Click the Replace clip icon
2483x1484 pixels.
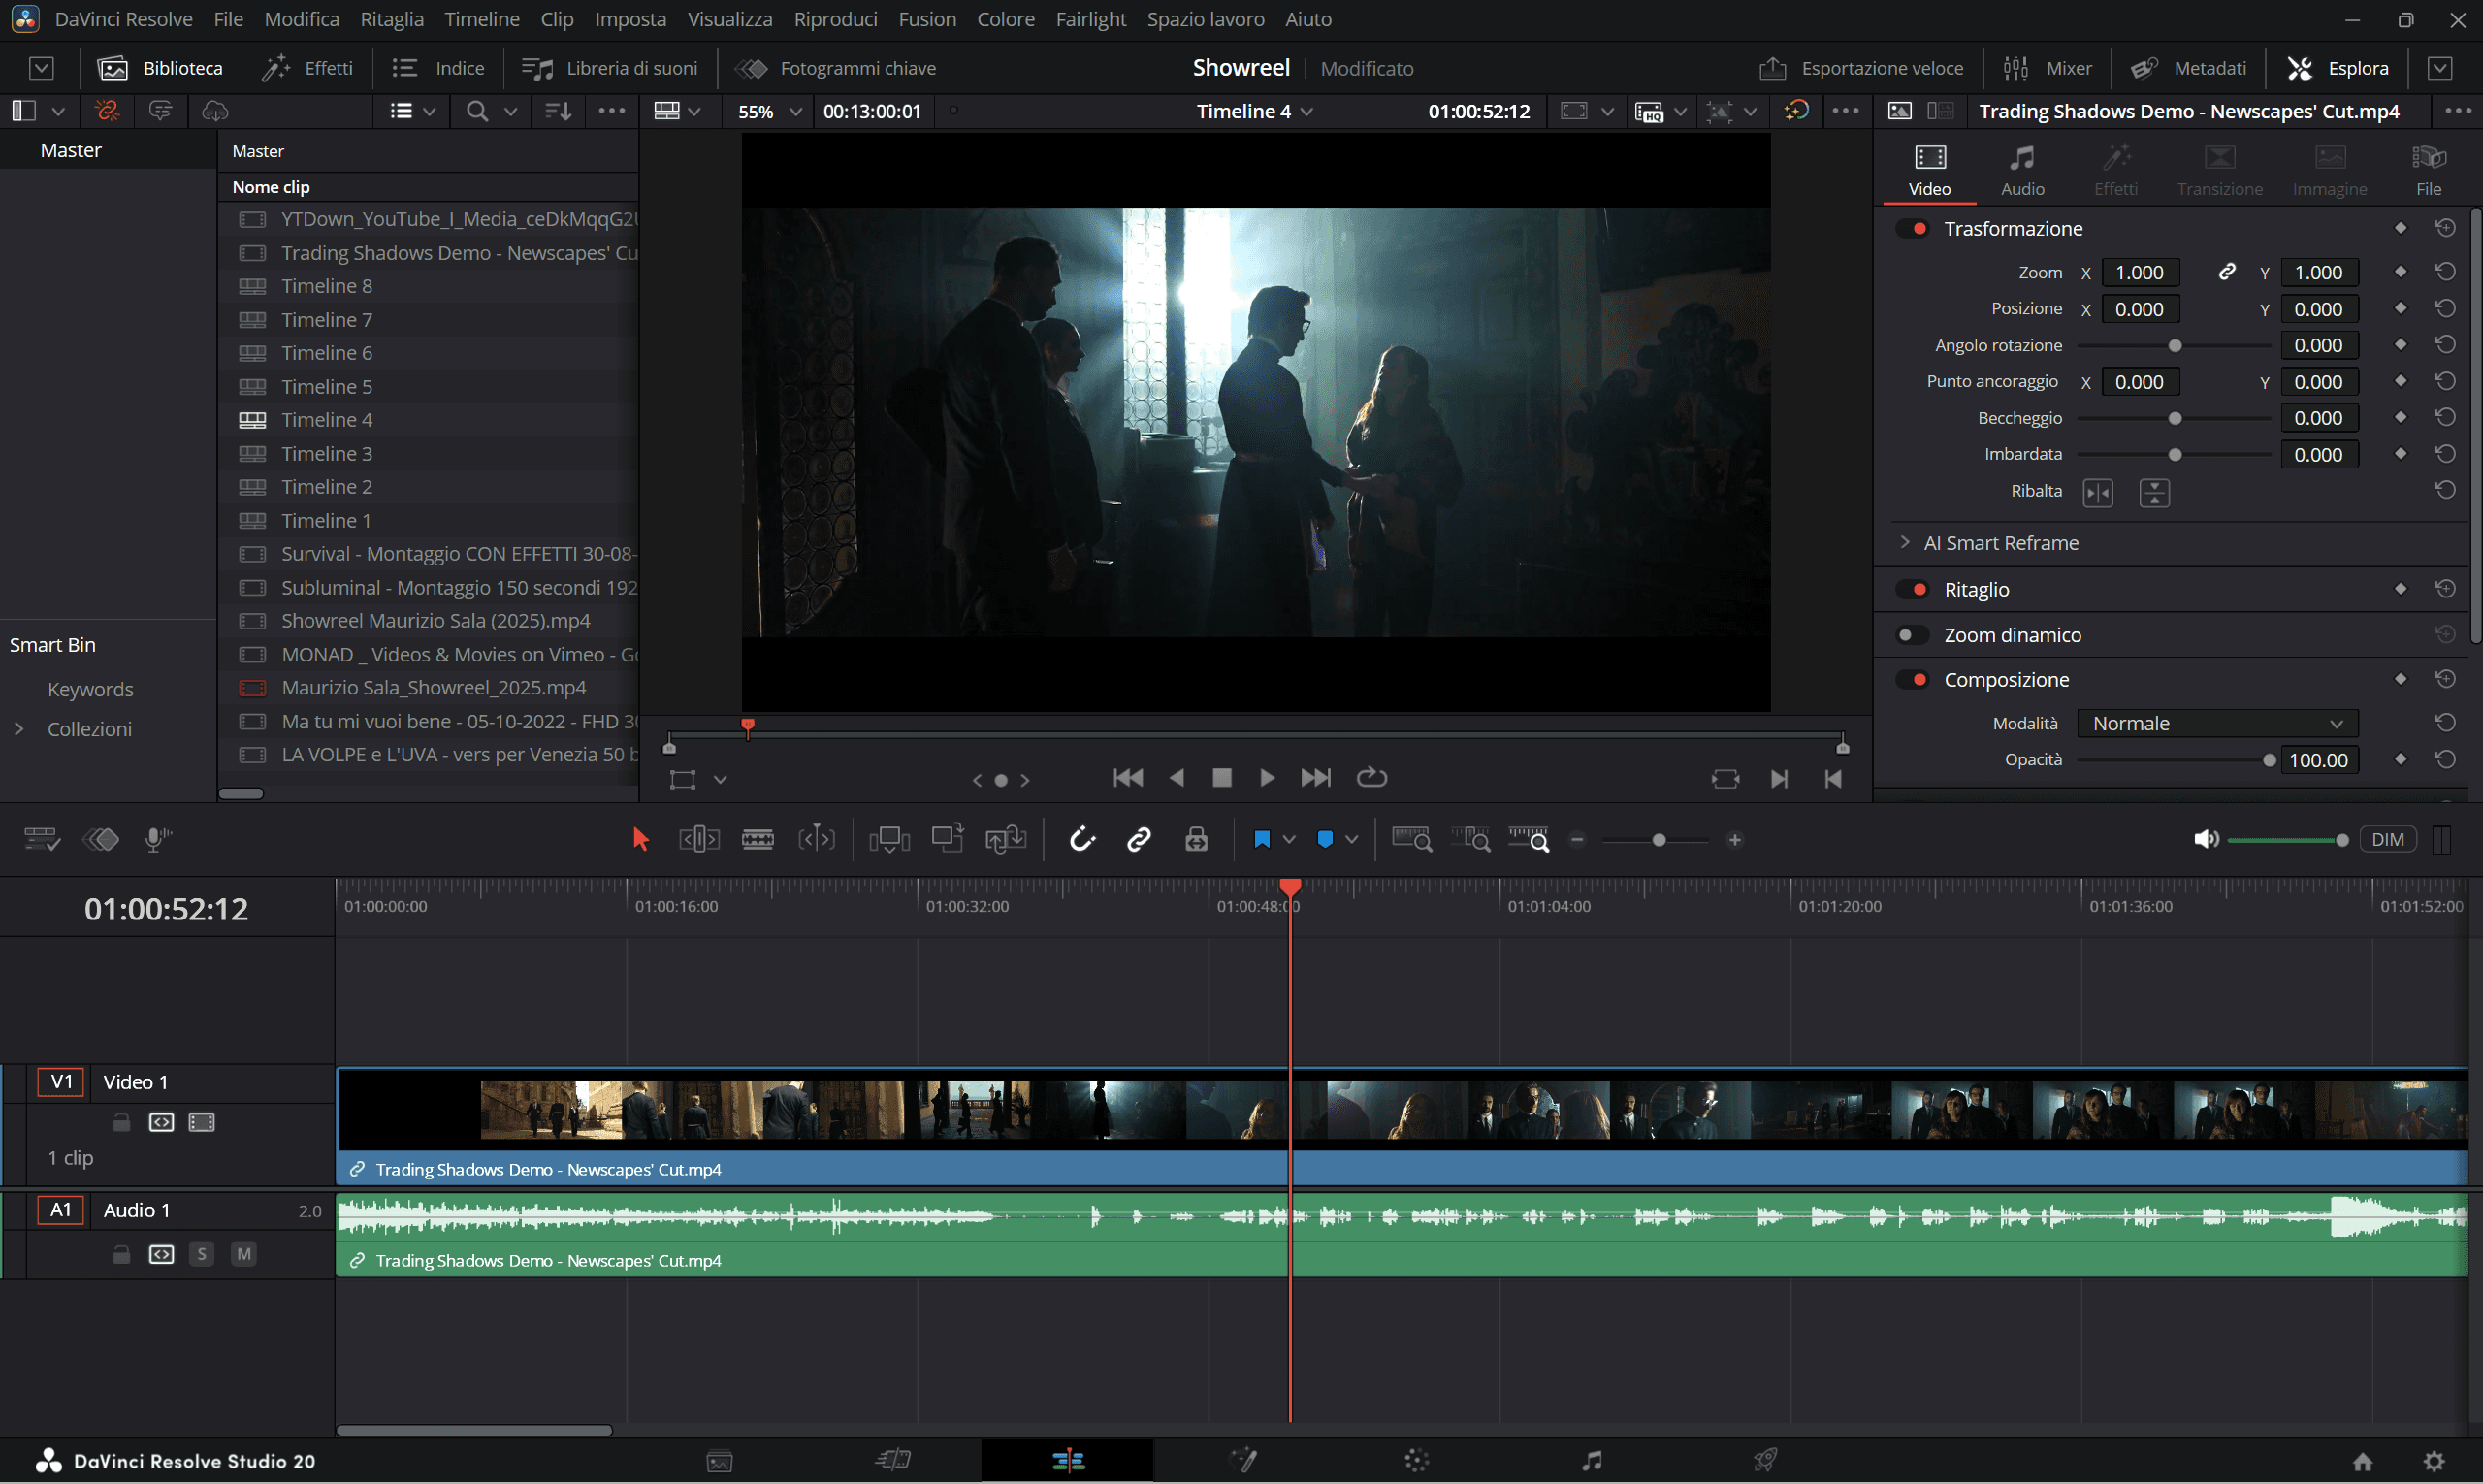click(1006, 840)
